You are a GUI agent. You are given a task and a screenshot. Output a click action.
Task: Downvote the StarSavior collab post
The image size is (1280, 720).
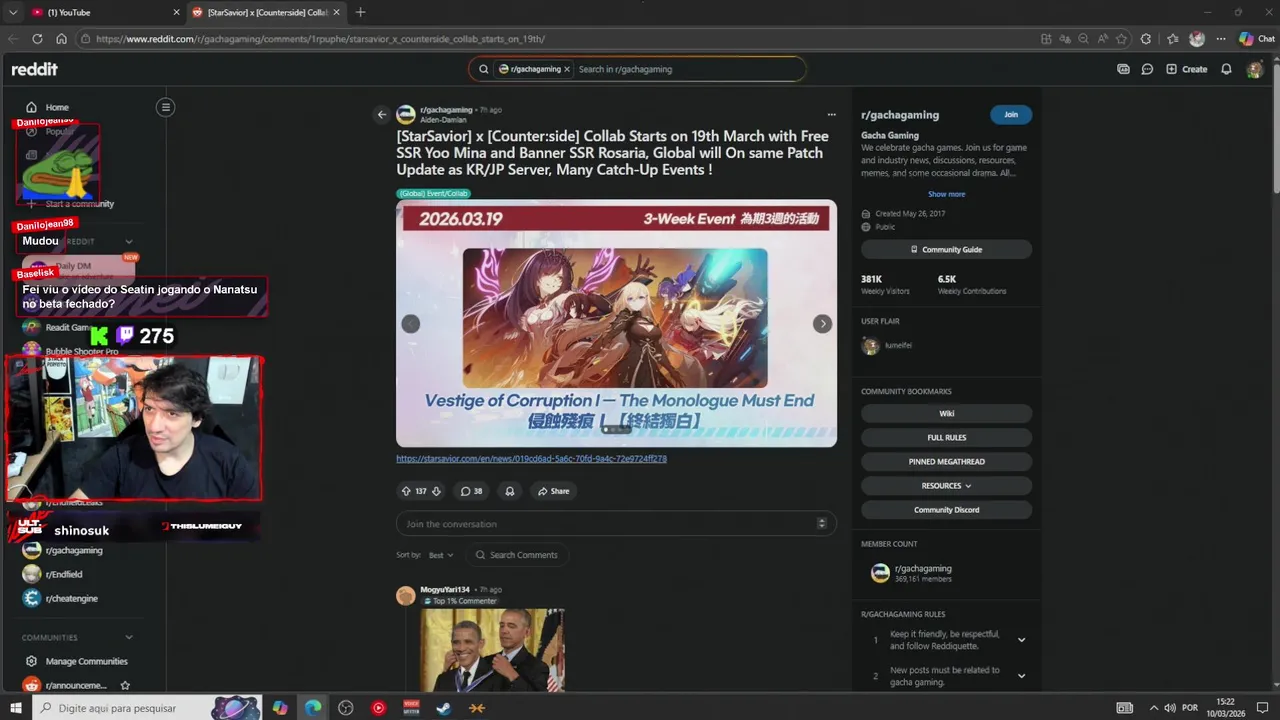(436, 491)
